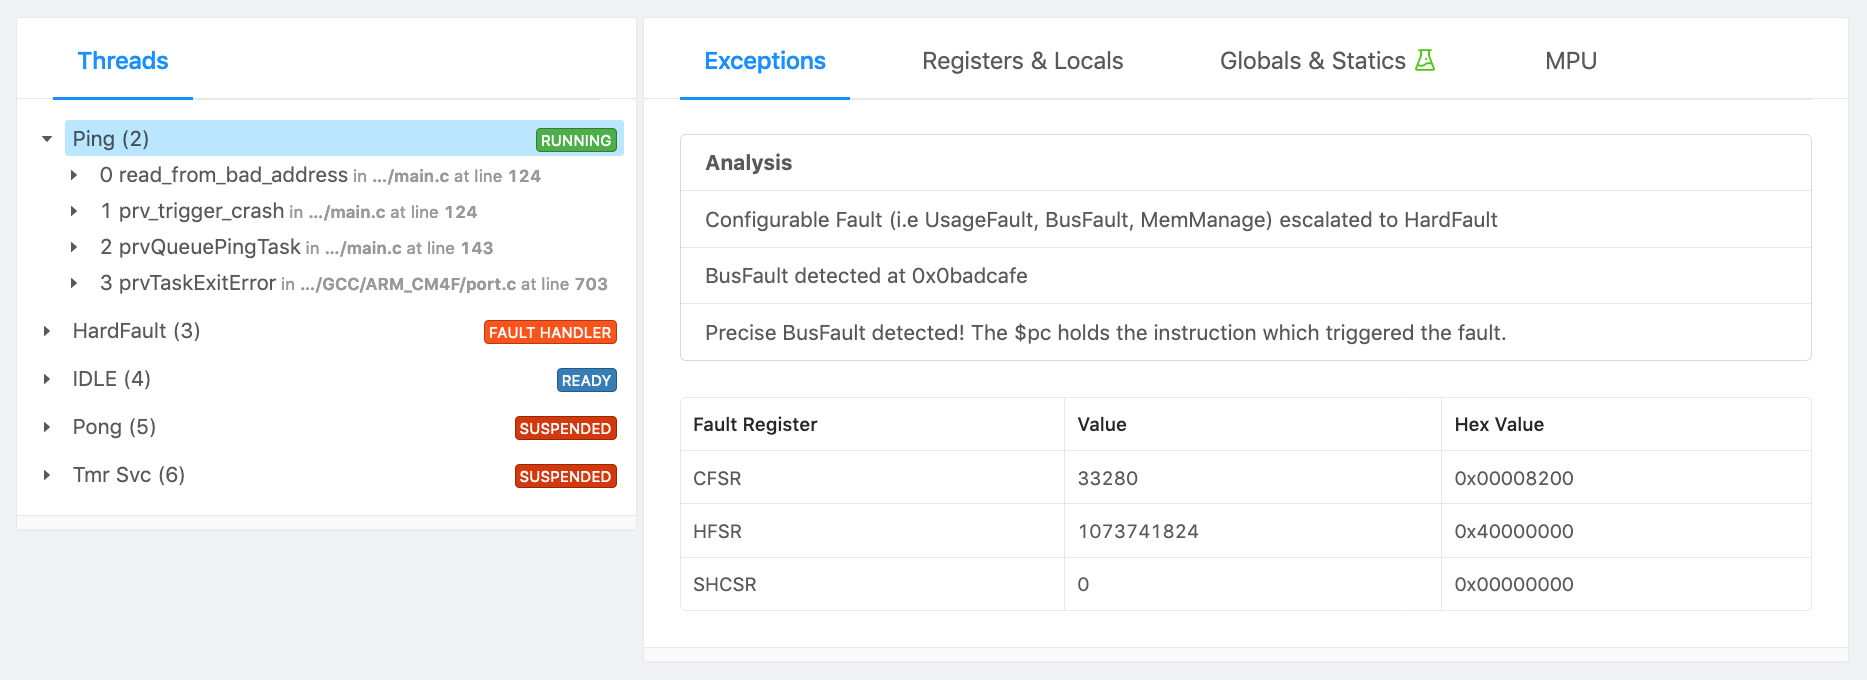Click the READY badge on IDLE
This screenshot has height=680, width=1867.
[586, 380]
